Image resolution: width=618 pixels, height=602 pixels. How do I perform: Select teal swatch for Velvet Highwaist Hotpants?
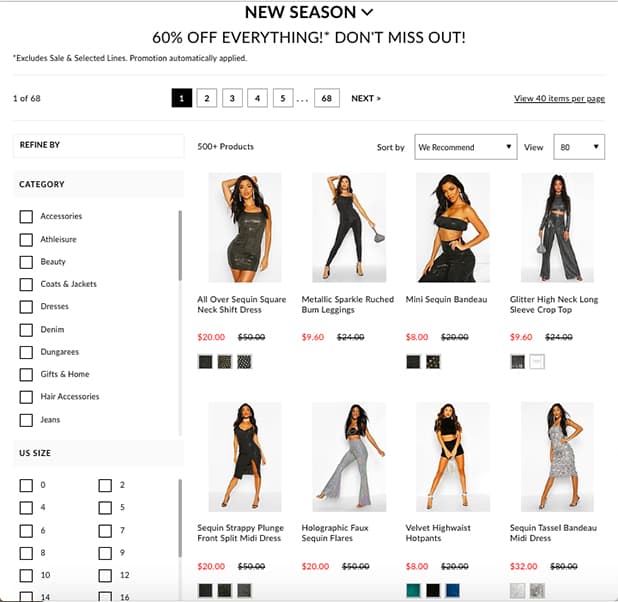(413, 591)
